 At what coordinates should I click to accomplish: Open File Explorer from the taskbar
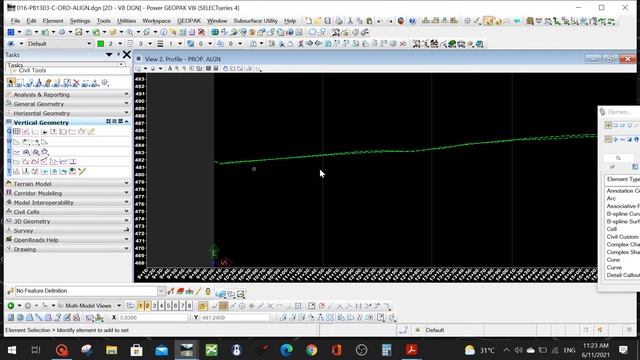click(111, 350)
